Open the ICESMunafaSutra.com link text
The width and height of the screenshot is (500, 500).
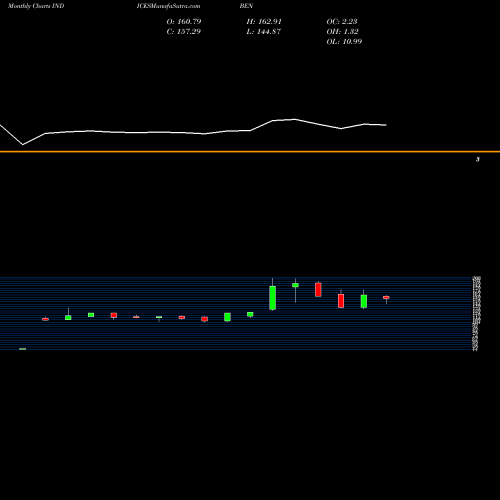click(x=168, y=6)
